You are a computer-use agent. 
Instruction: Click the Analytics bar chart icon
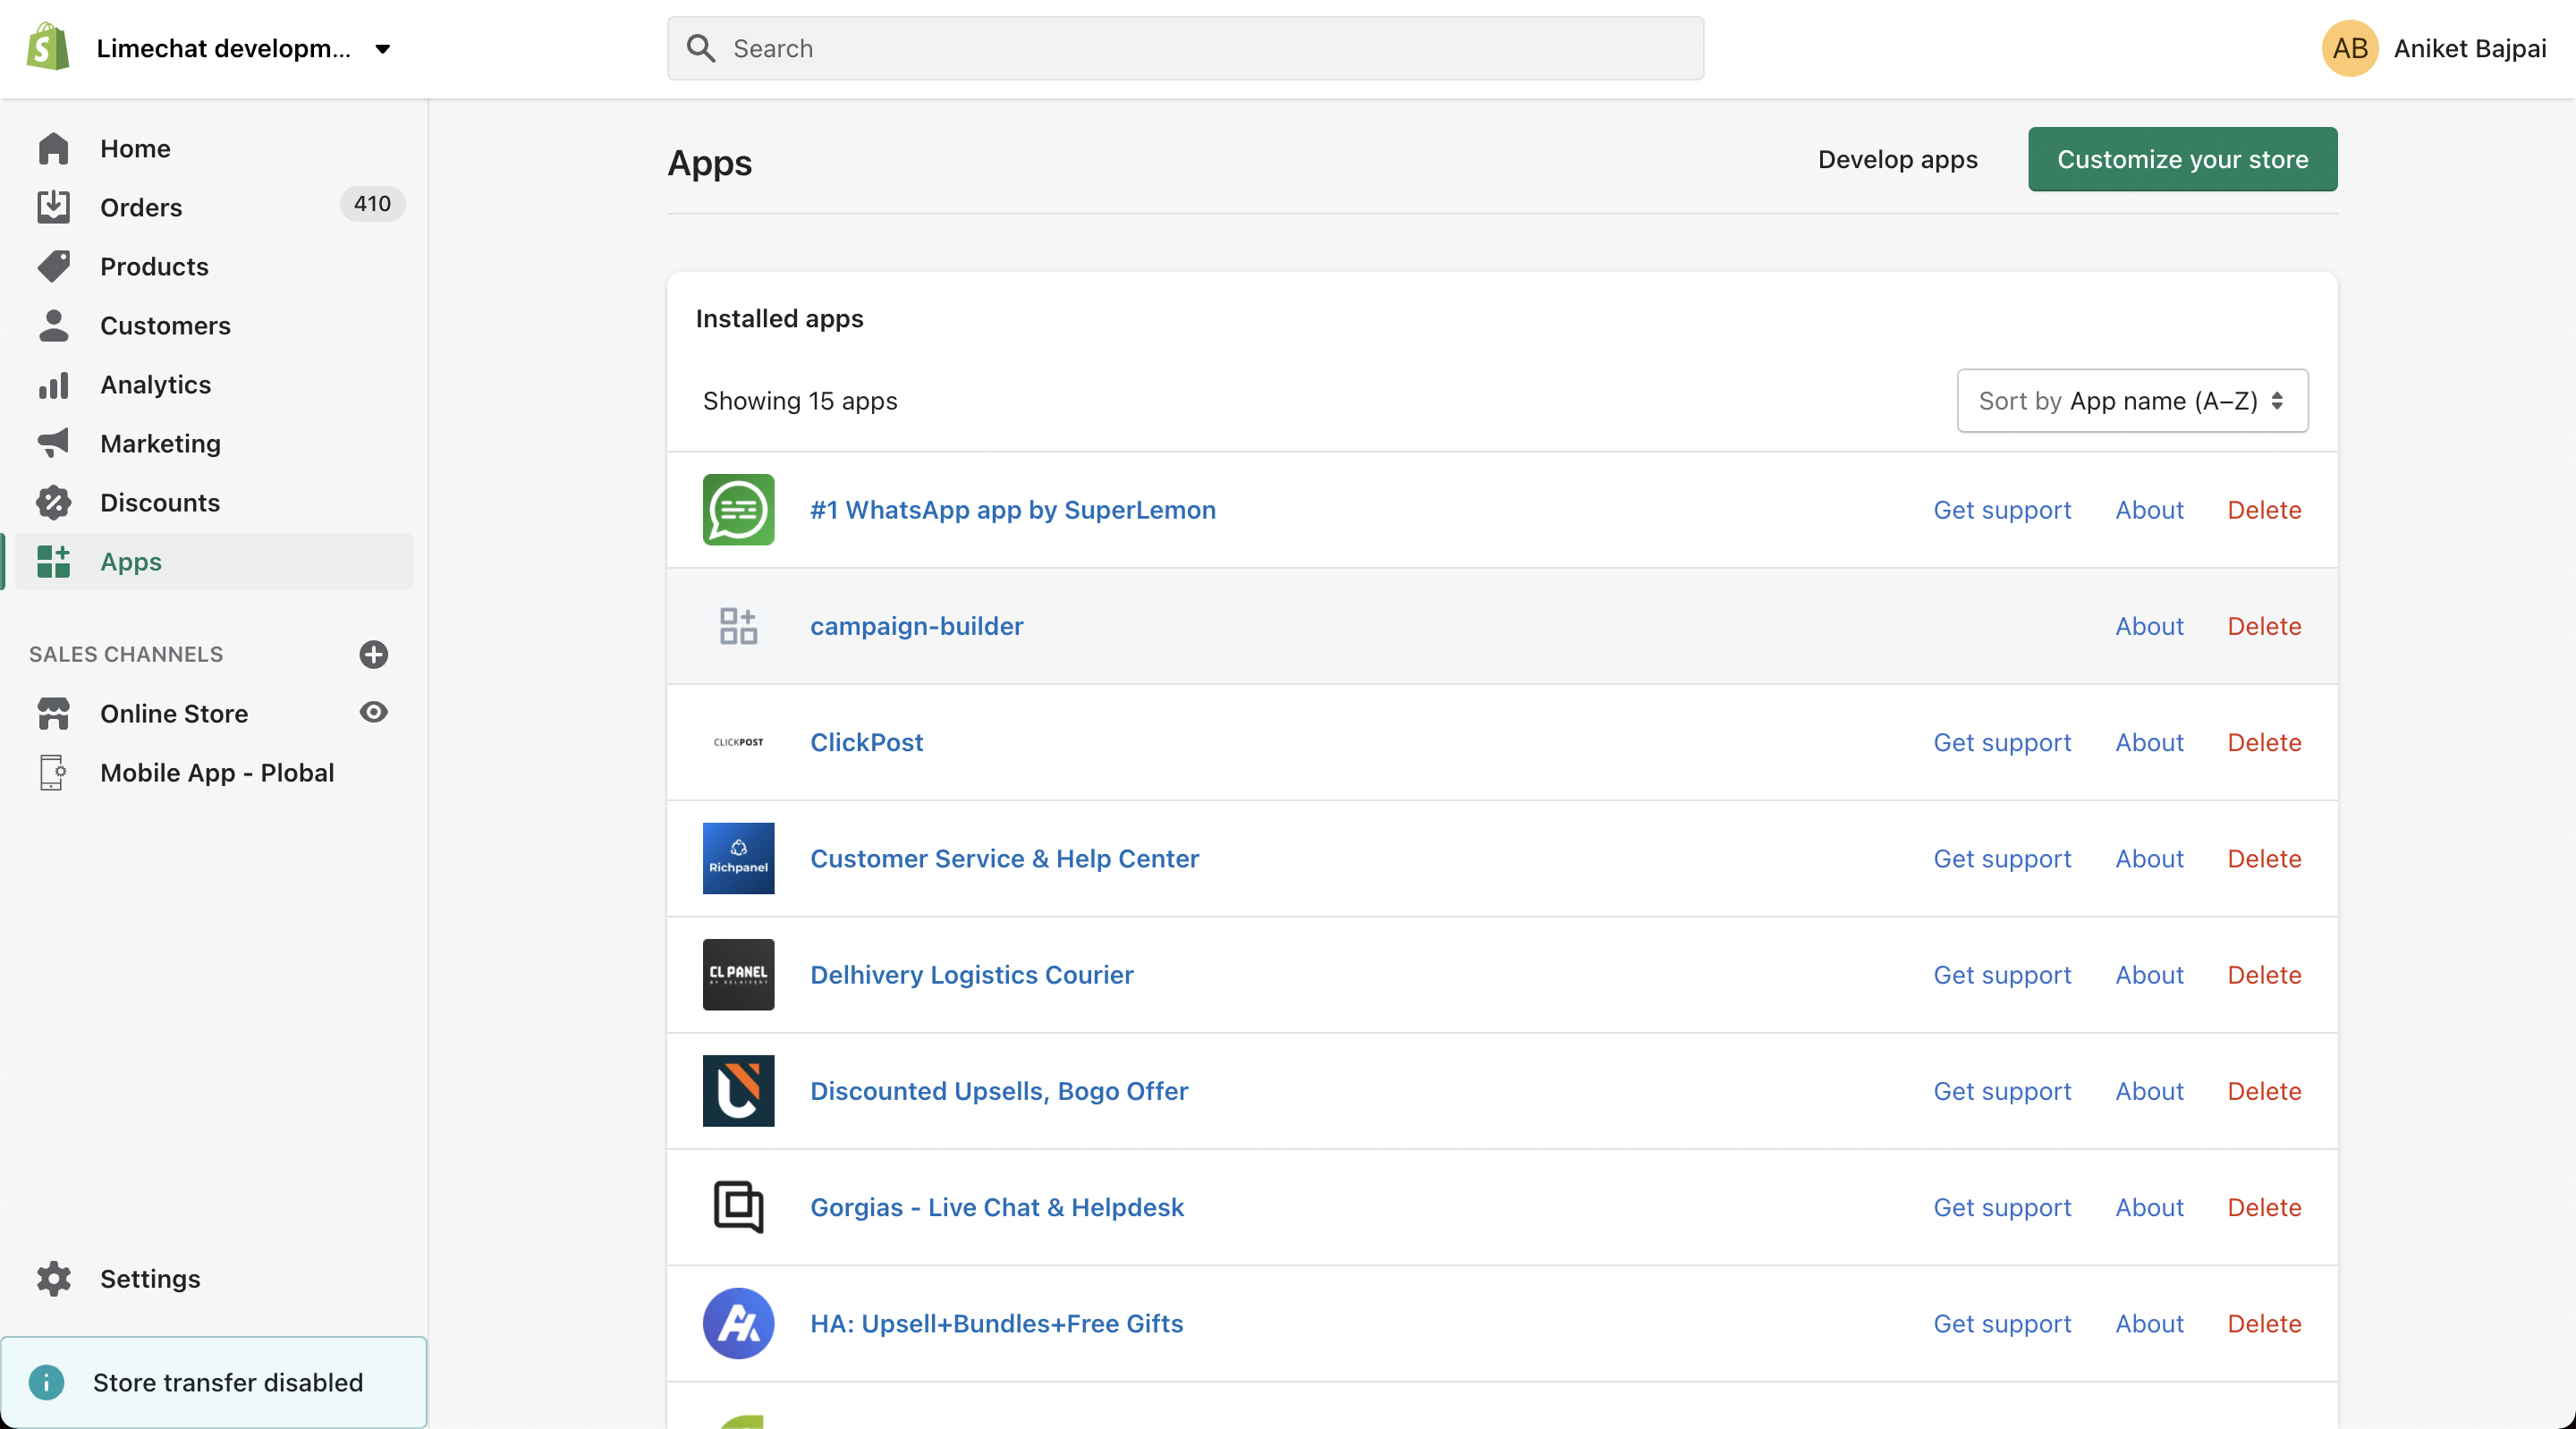(x=53, y=385)
